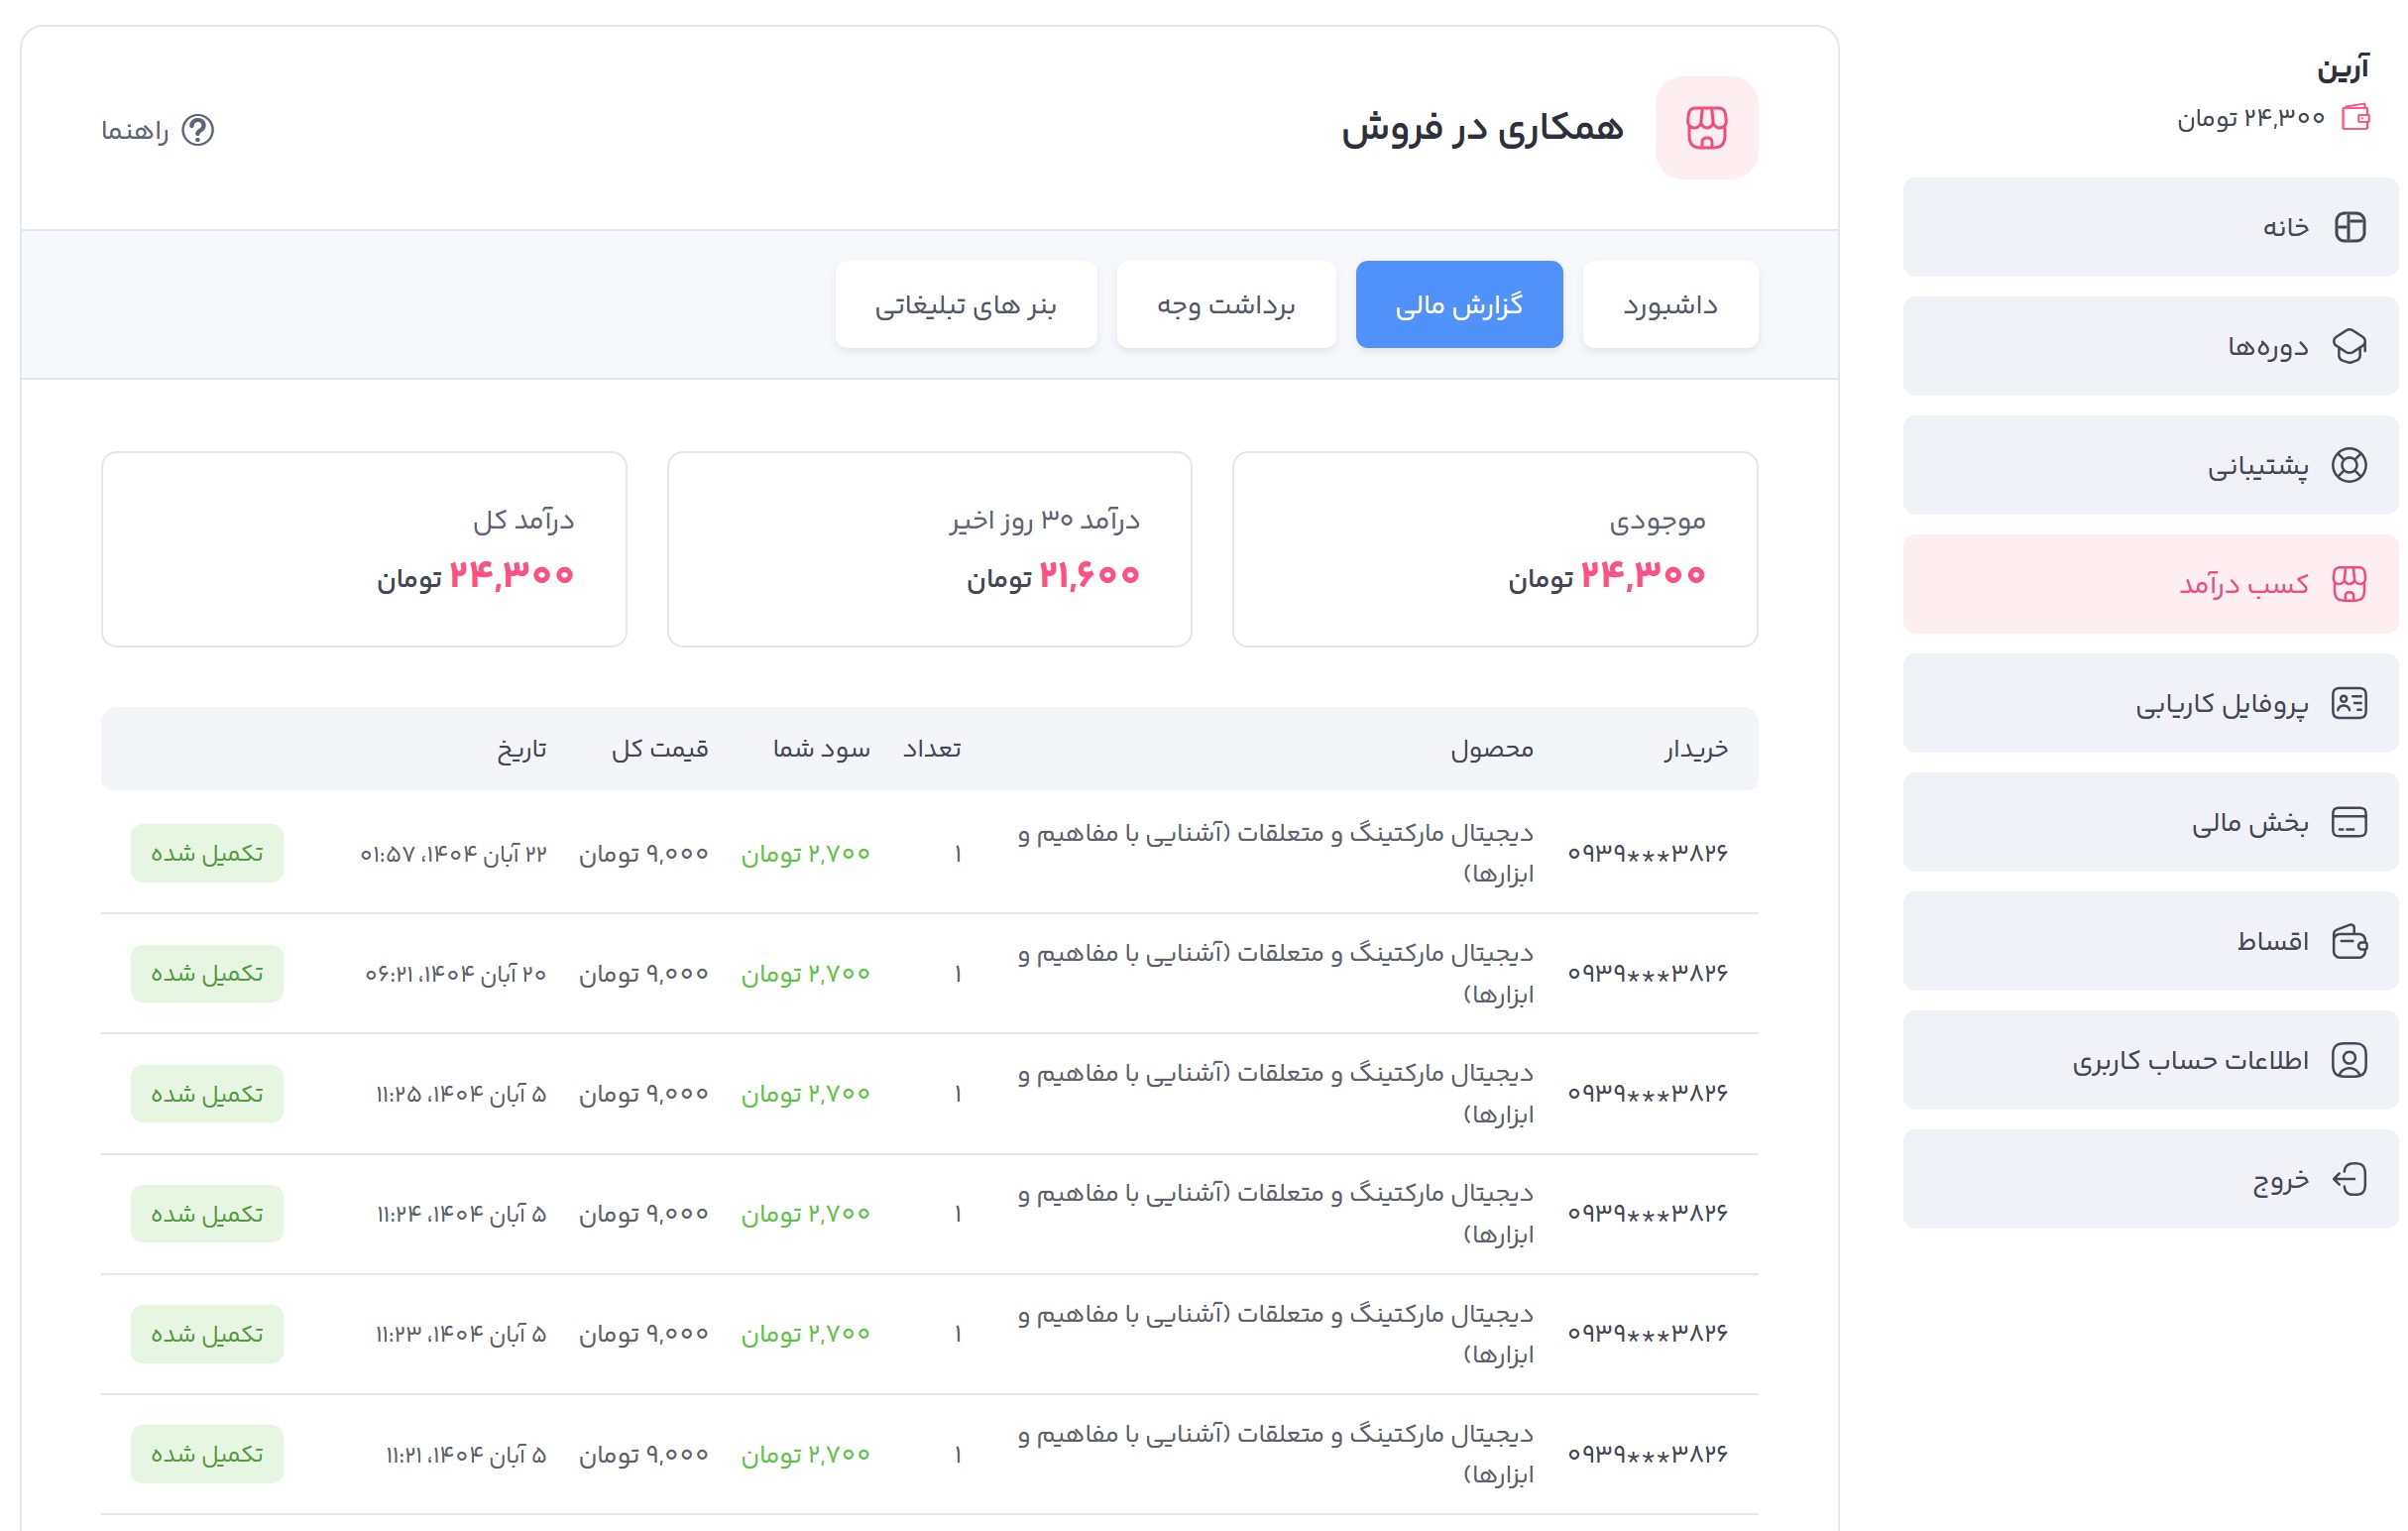Click the completed (تکمیل شده) badge in the 22 Aban row
The height and width of the screenshot is (1531, 2408).
coord(207,853)
